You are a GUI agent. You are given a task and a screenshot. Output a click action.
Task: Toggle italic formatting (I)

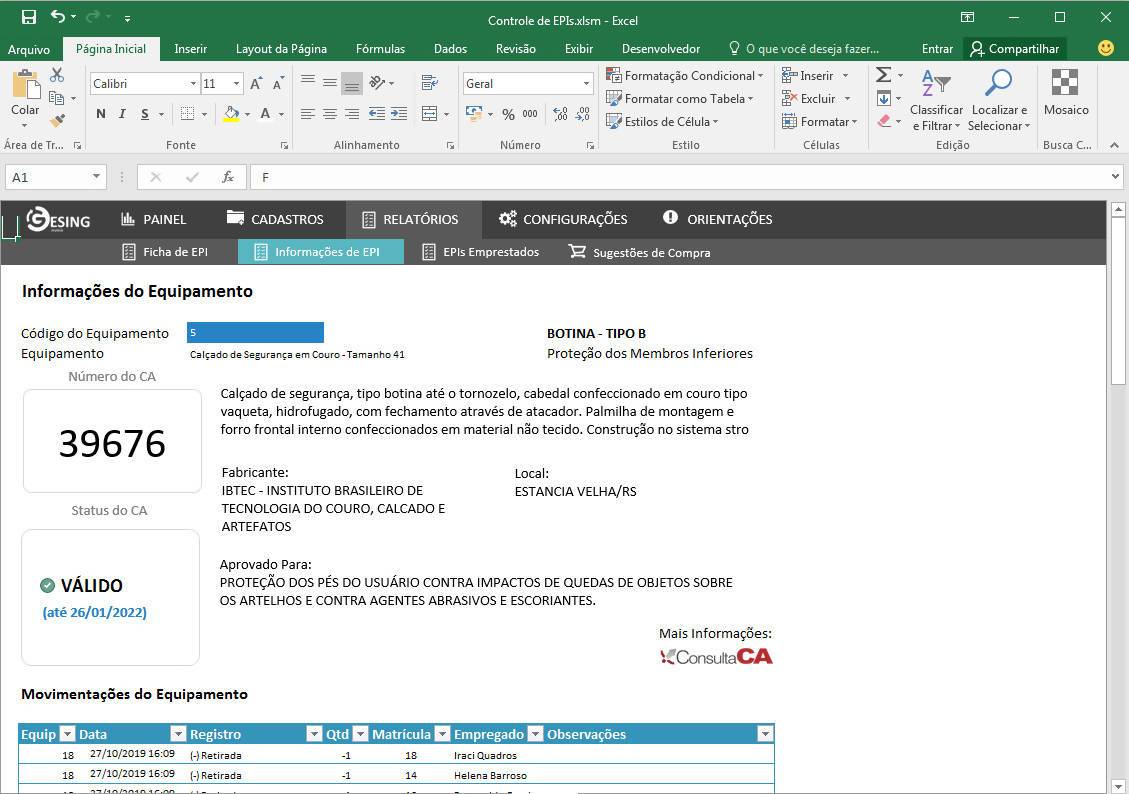click(x=123, y=114)
